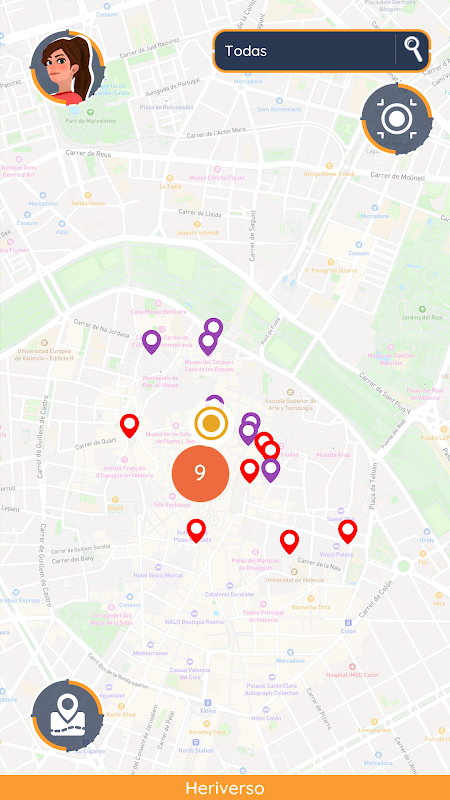The height and width of the screenshot is (800, 450).
Task: Open the map pin route button
Action: pyautogui.click(x=68, y=715)
